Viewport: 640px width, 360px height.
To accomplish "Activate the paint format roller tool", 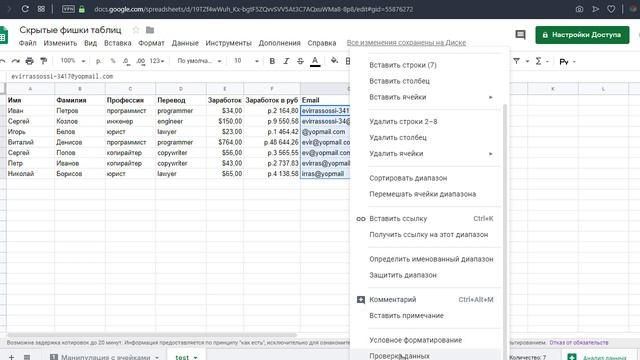I will [x=43, y=61].
